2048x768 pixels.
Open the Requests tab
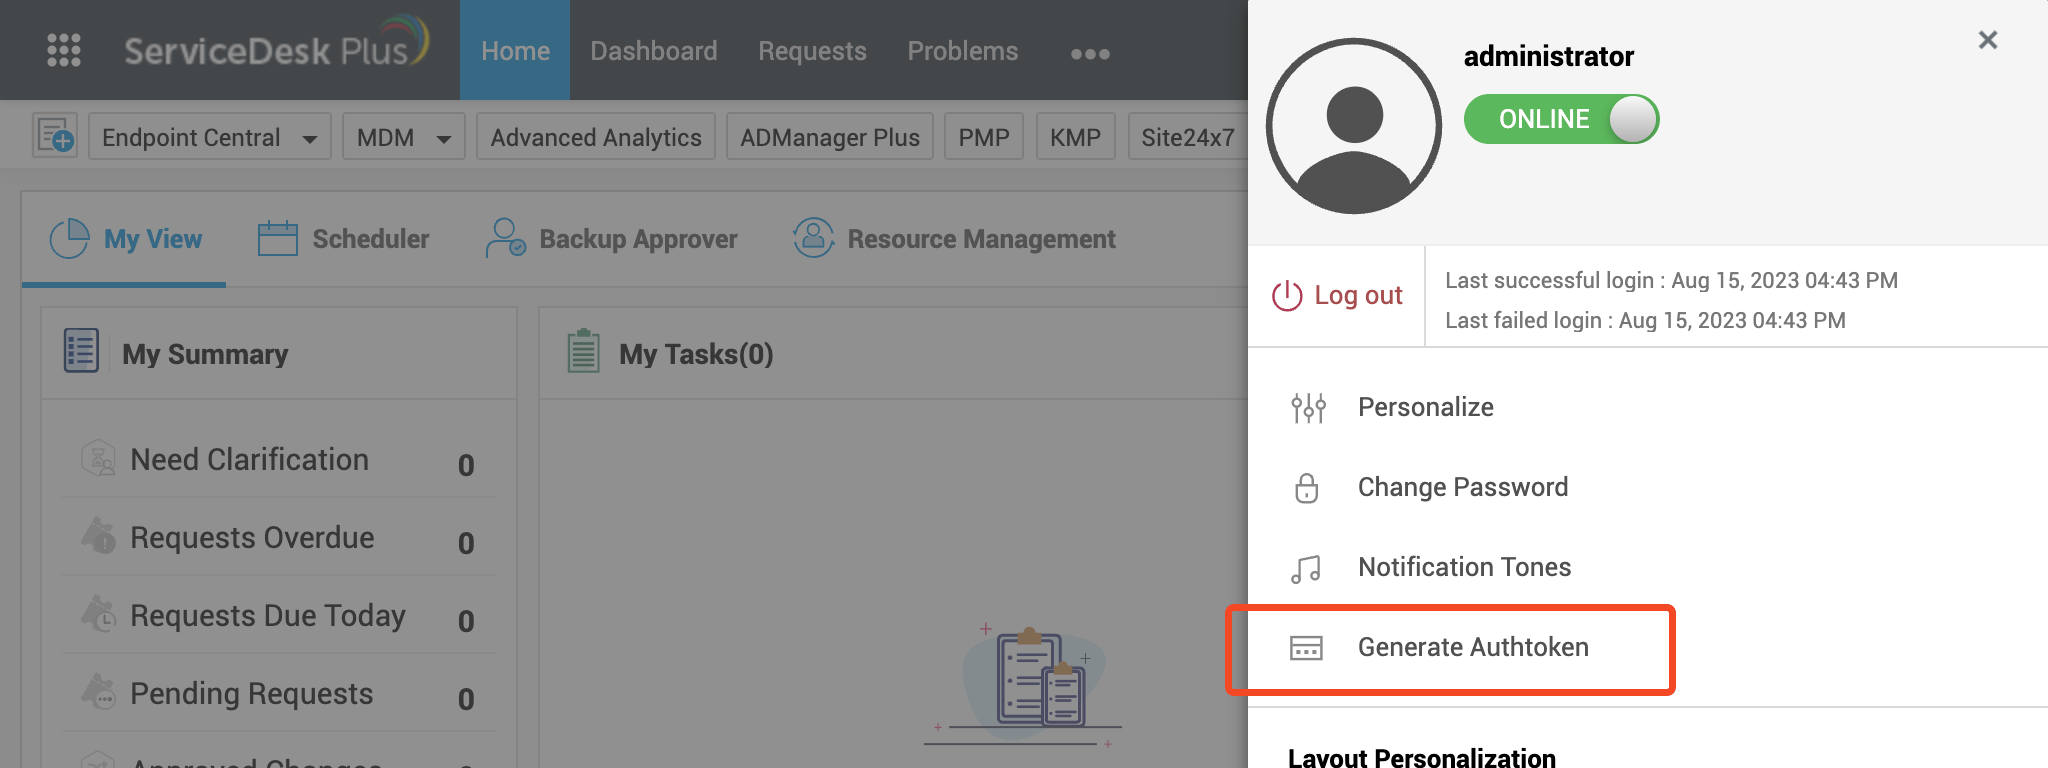tap(812, 50)
